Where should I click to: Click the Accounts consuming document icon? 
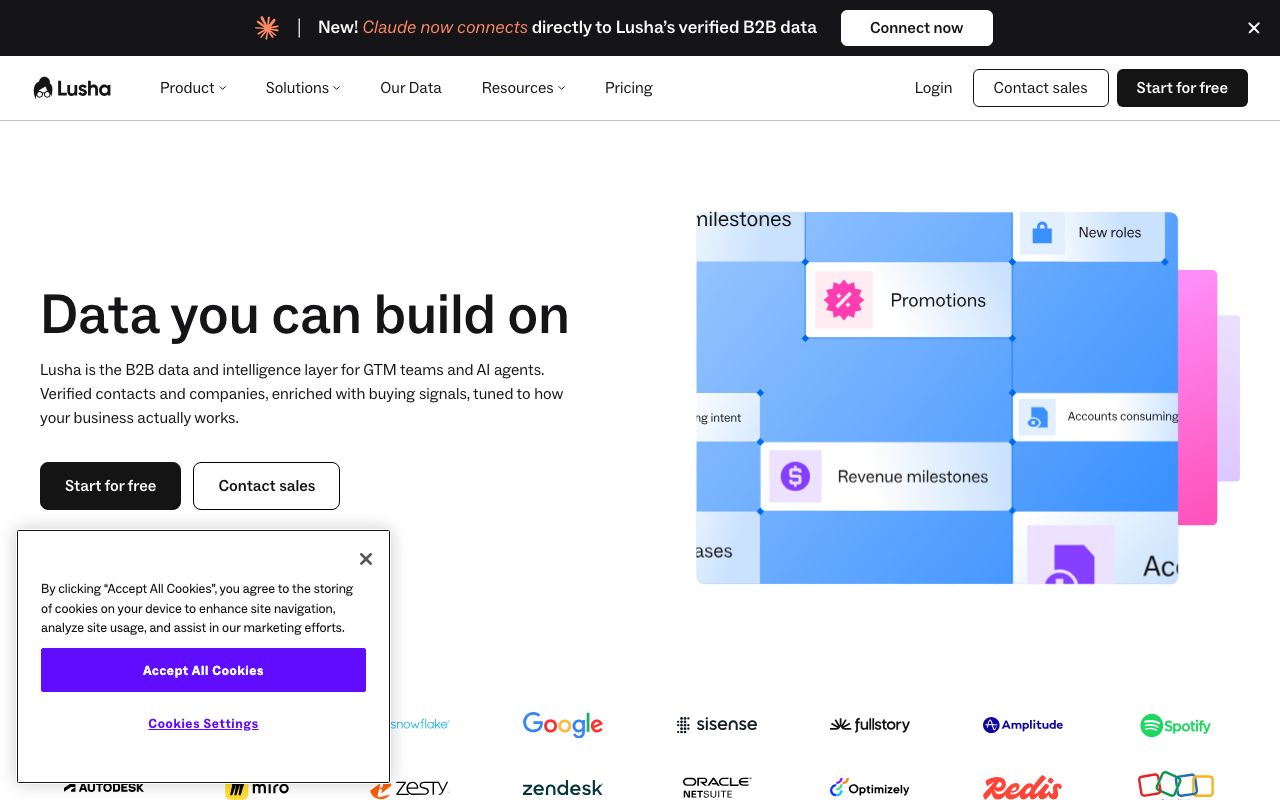(x=1037, y=417)
